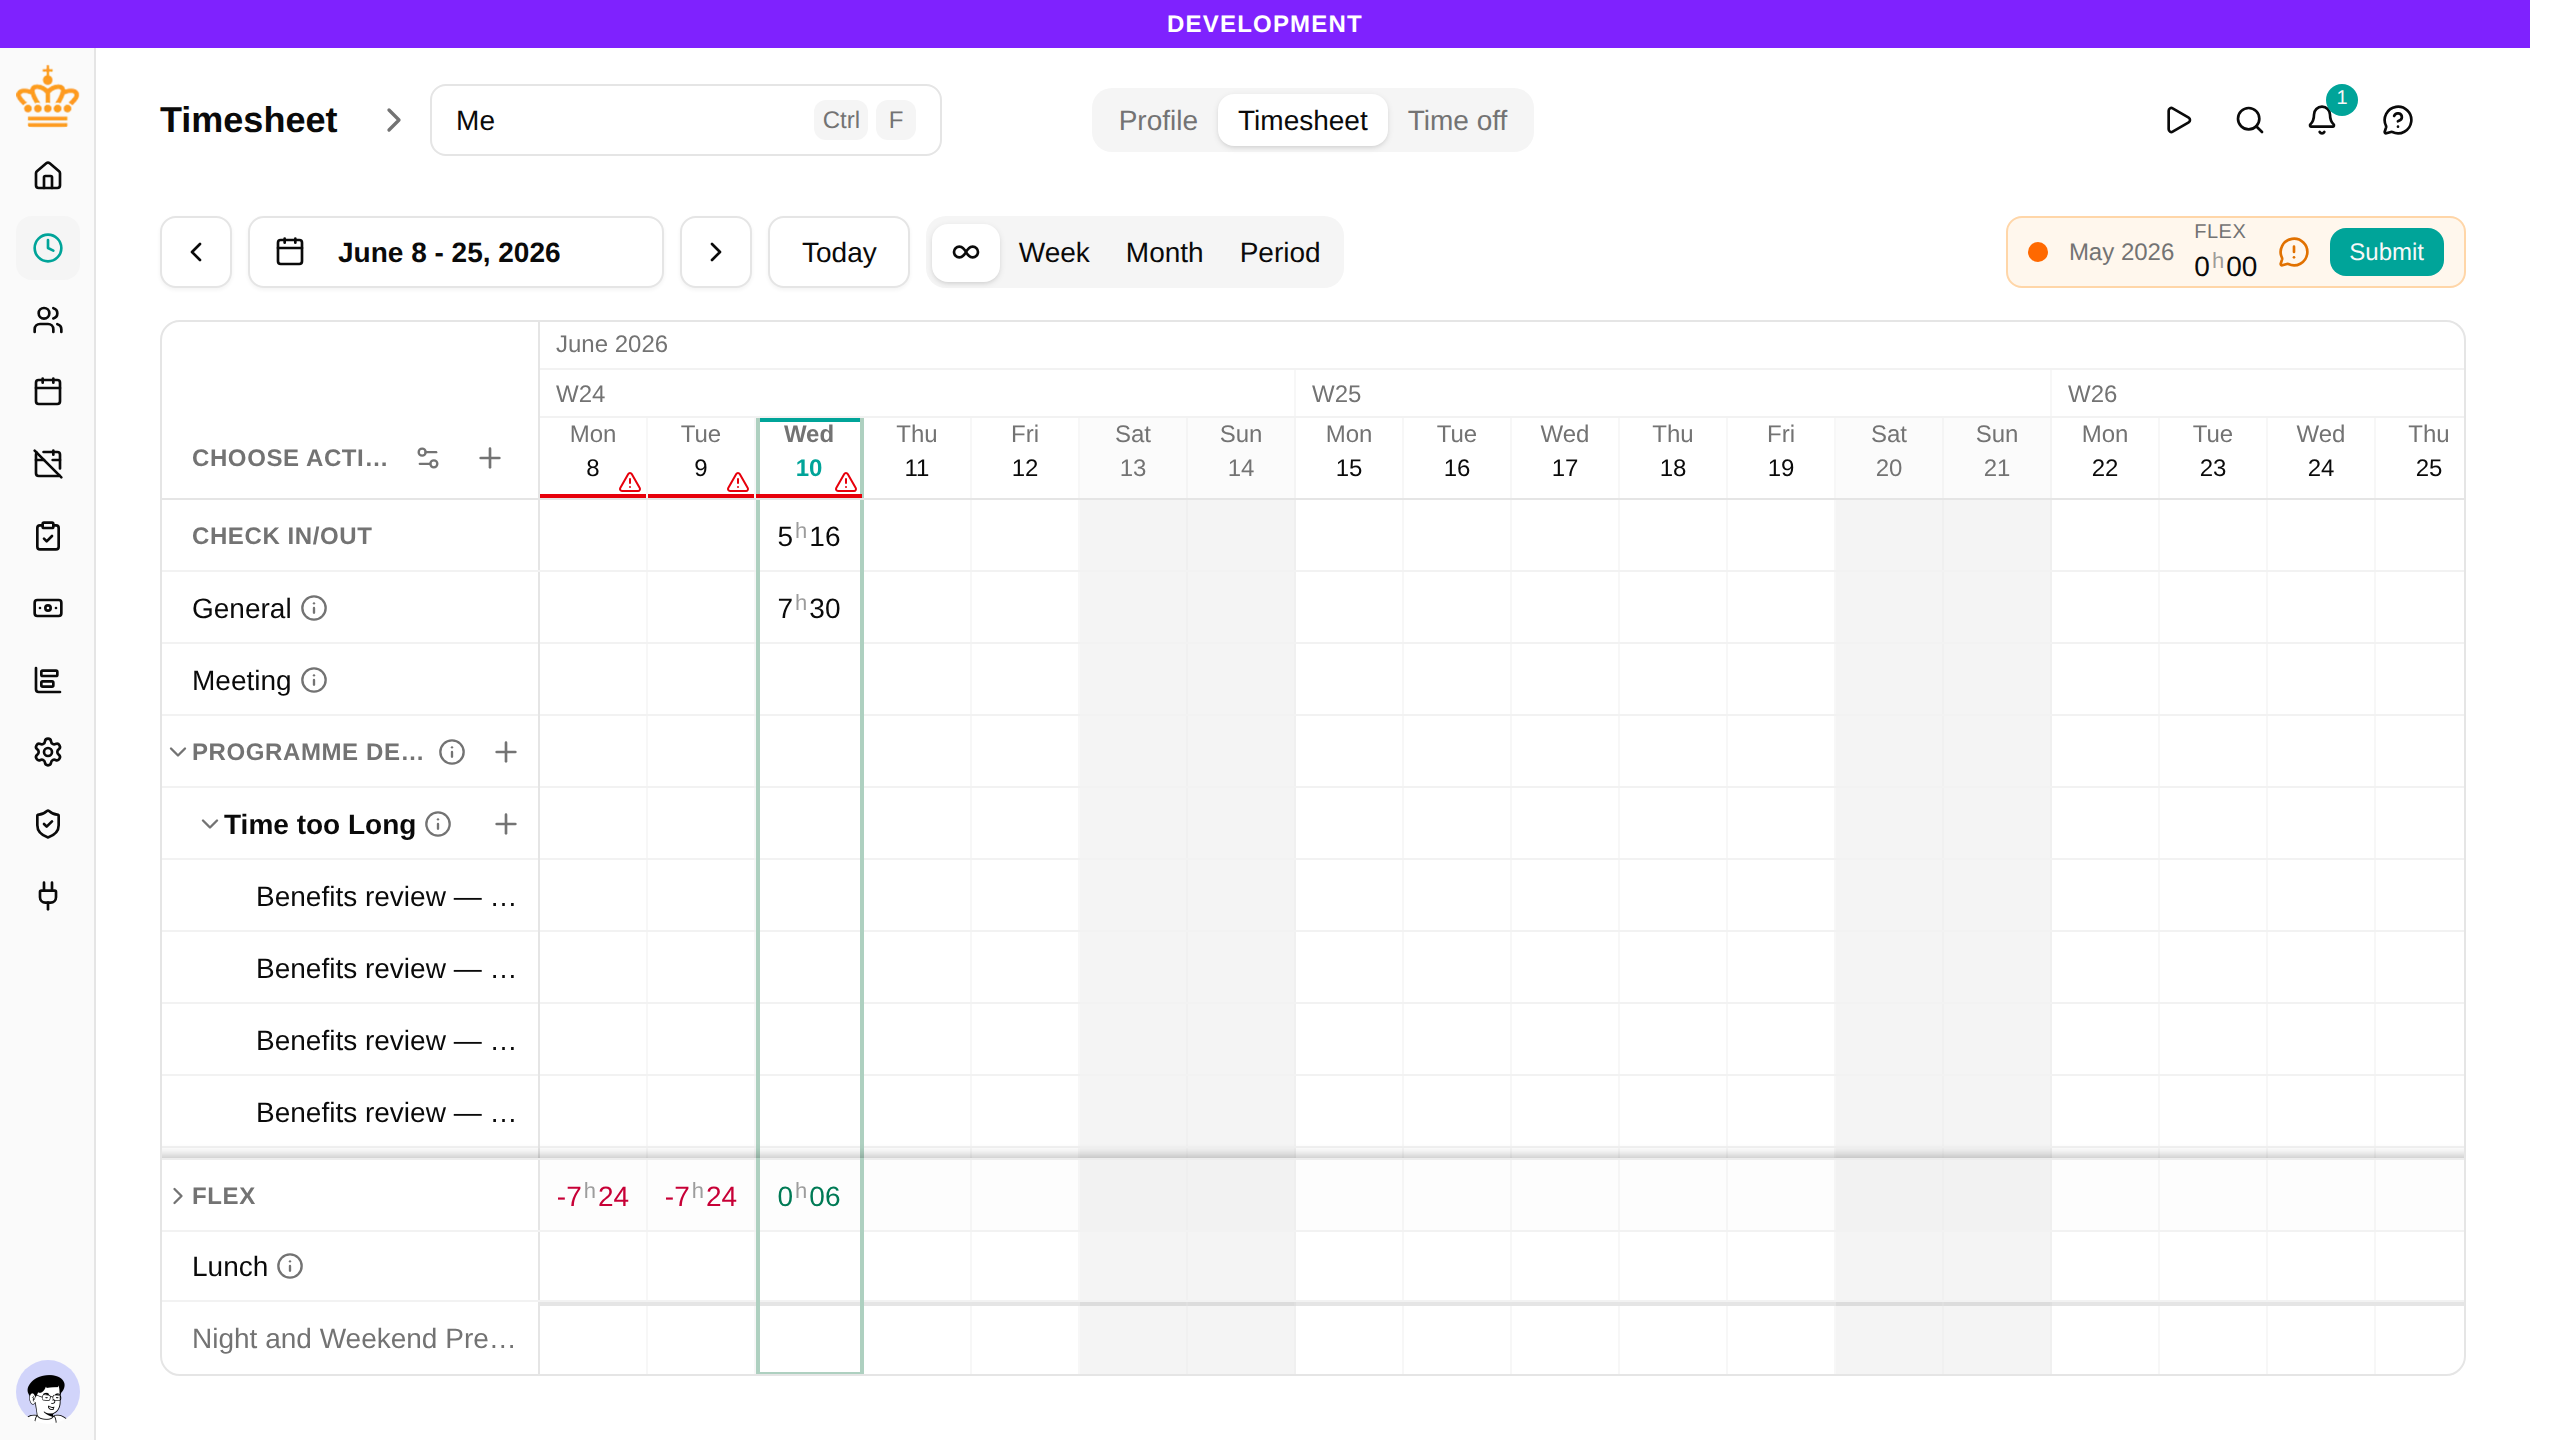Collapse the Programme De... group
The image size is (2560, 1440).
point(178,752)
